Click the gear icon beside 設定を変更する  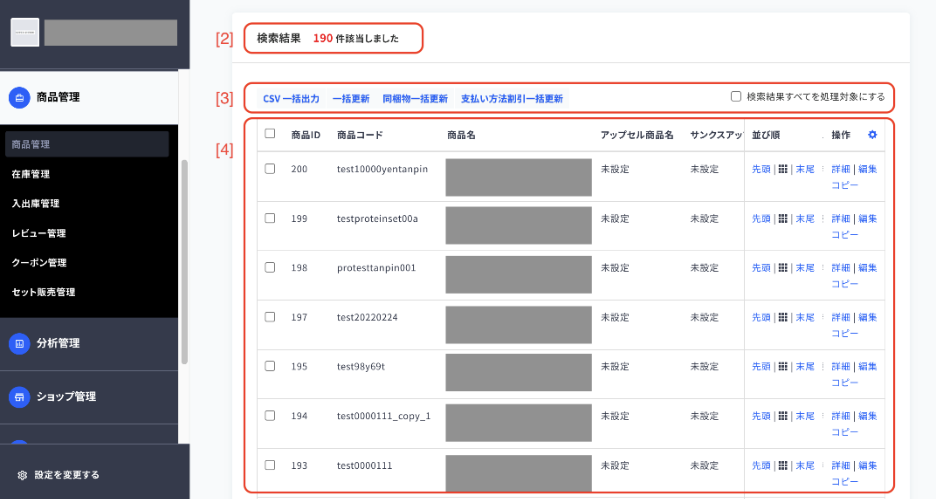tap(22, 477)
